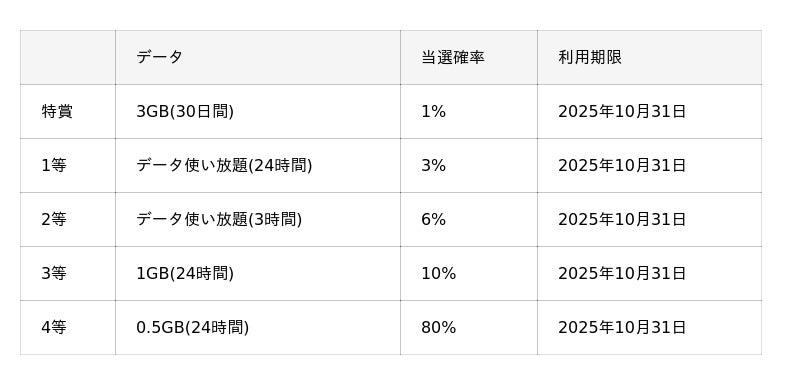Screen dimensions: 800x385
Task: Click the 特賞 row expiry date
Action: tap(621, 111)
